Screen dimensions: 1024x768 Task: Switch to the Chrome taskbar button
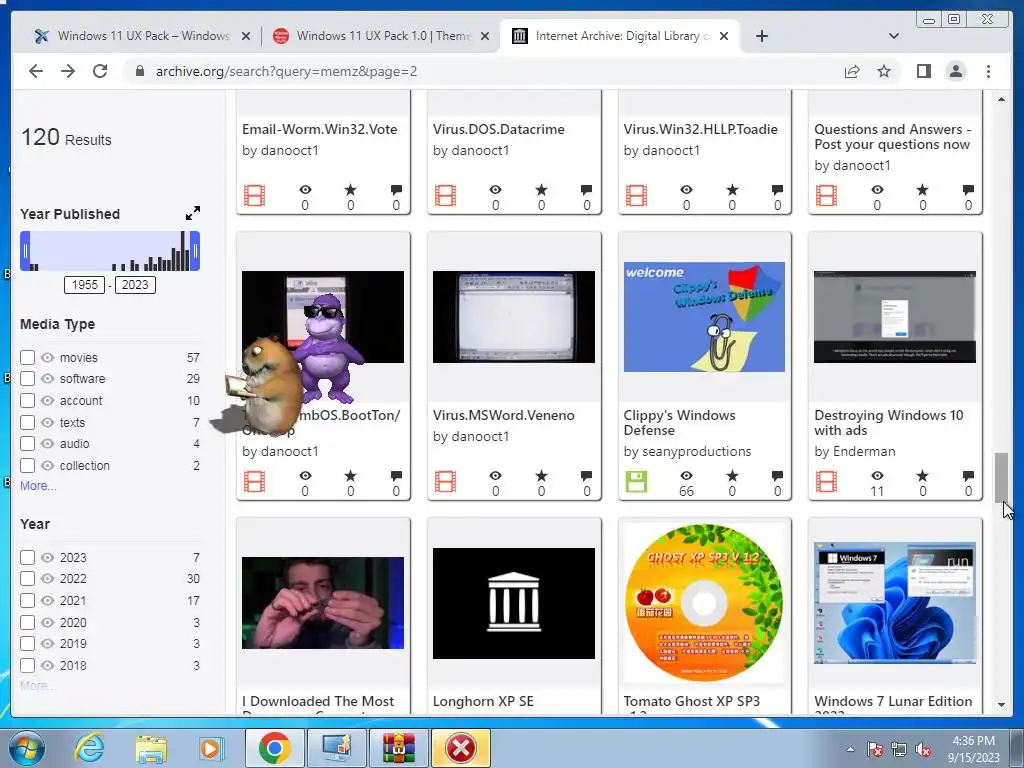point(274,748)
